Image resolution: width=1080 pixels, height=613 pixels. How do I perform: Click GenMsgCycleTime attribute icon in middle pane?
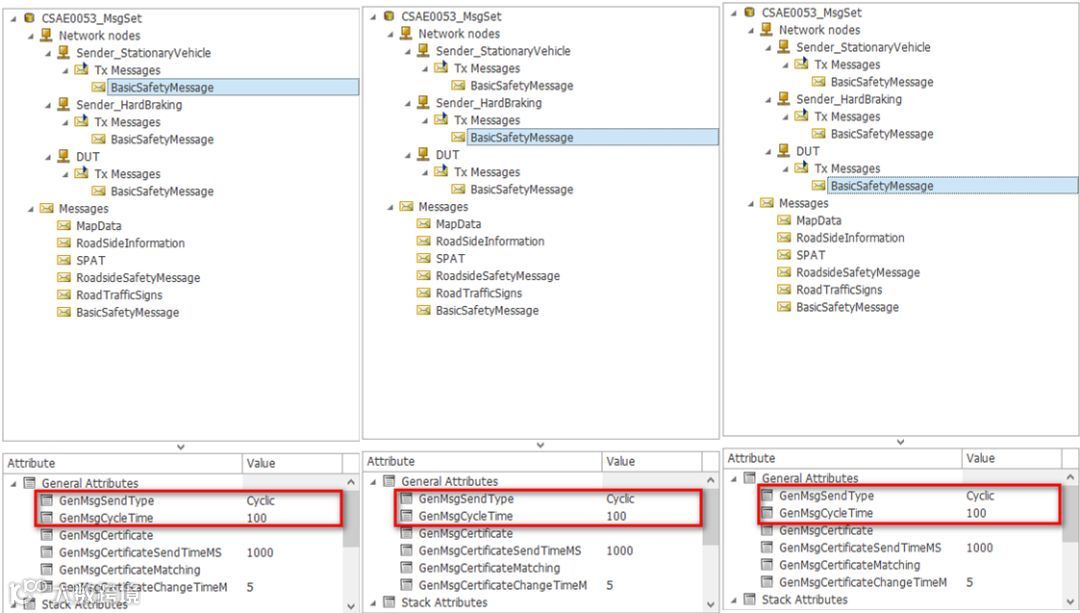point(406,515)
